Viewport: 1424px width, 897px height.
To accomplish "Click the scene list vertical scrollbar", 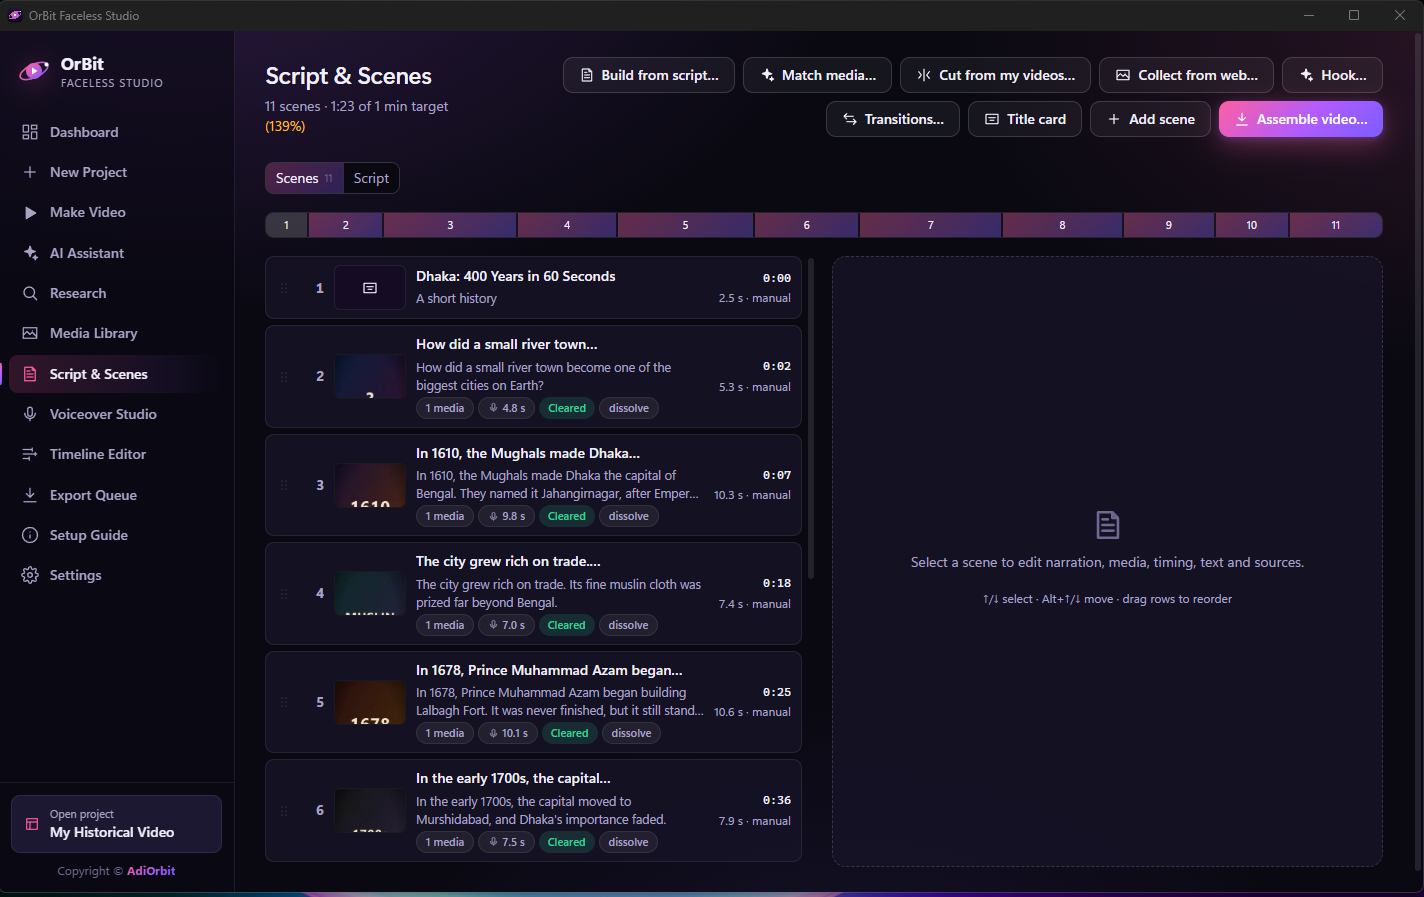I will pos(811,418).
